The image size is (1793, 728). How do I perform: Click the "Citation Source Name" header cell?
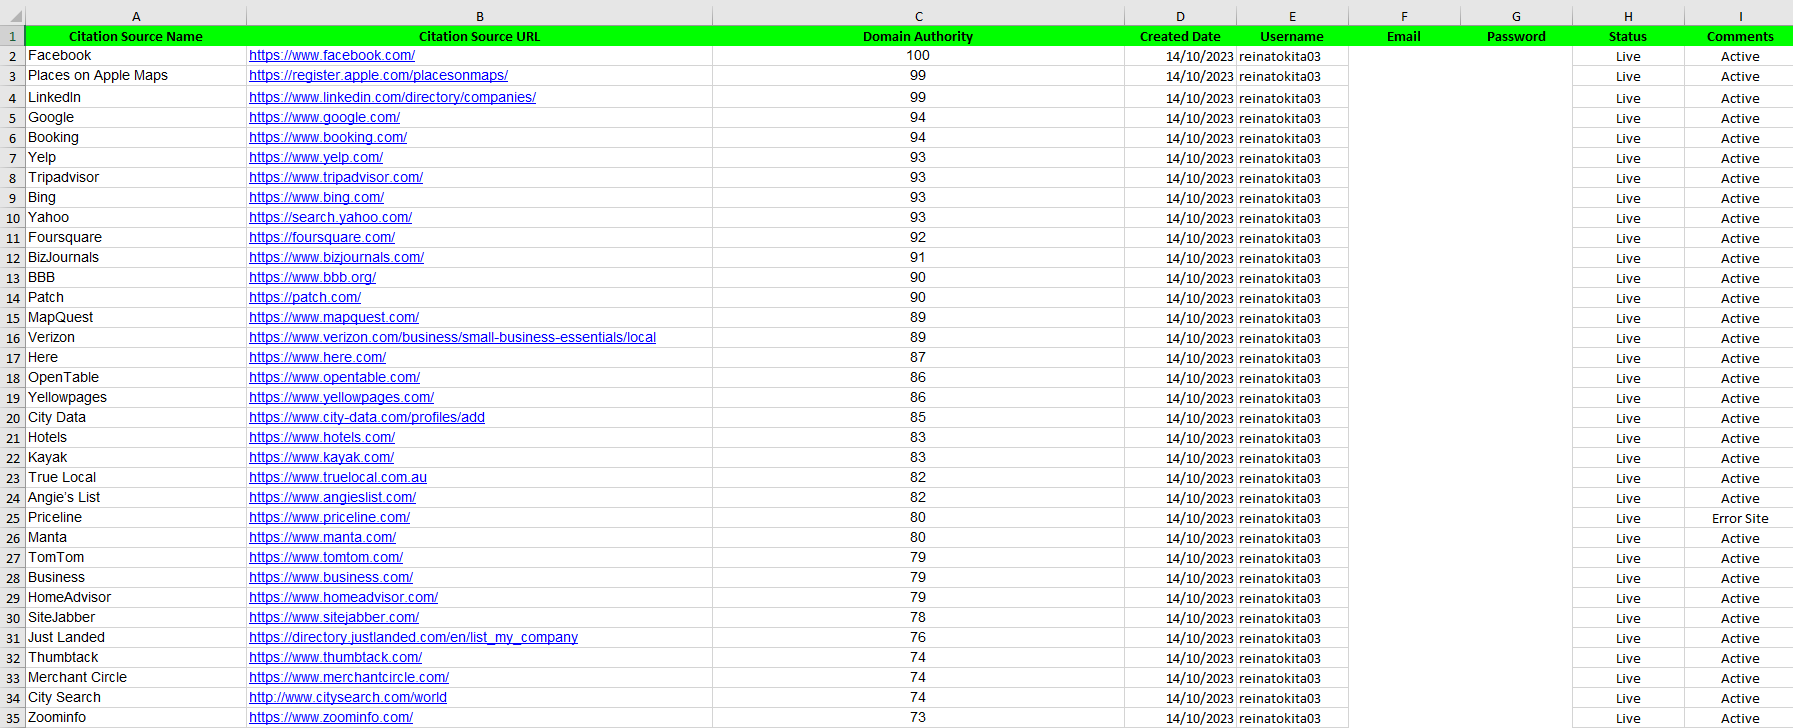(136, 36)
